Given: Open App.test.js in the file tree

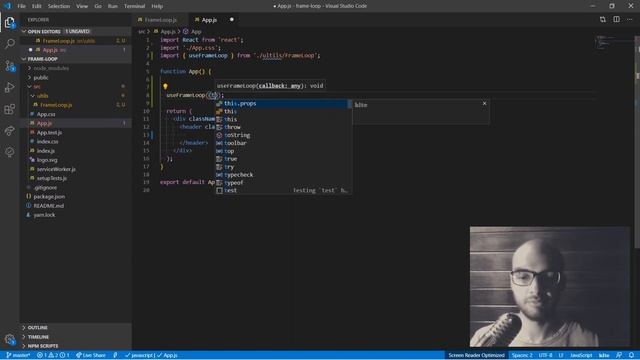Looking at the screenshot, I should 76,133.
